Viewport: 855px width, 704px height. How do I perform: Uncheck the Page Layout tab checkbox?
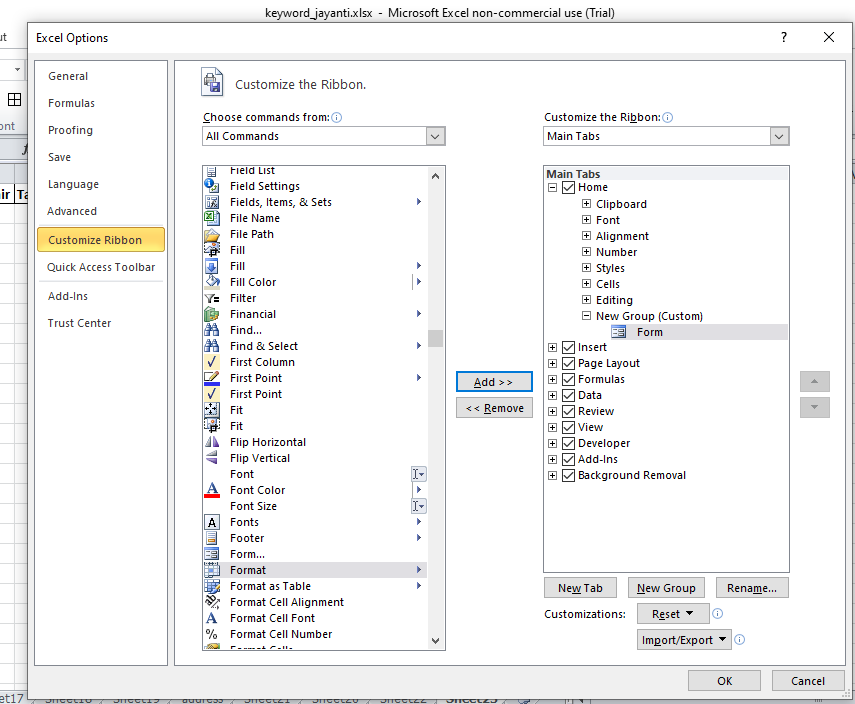568,364
